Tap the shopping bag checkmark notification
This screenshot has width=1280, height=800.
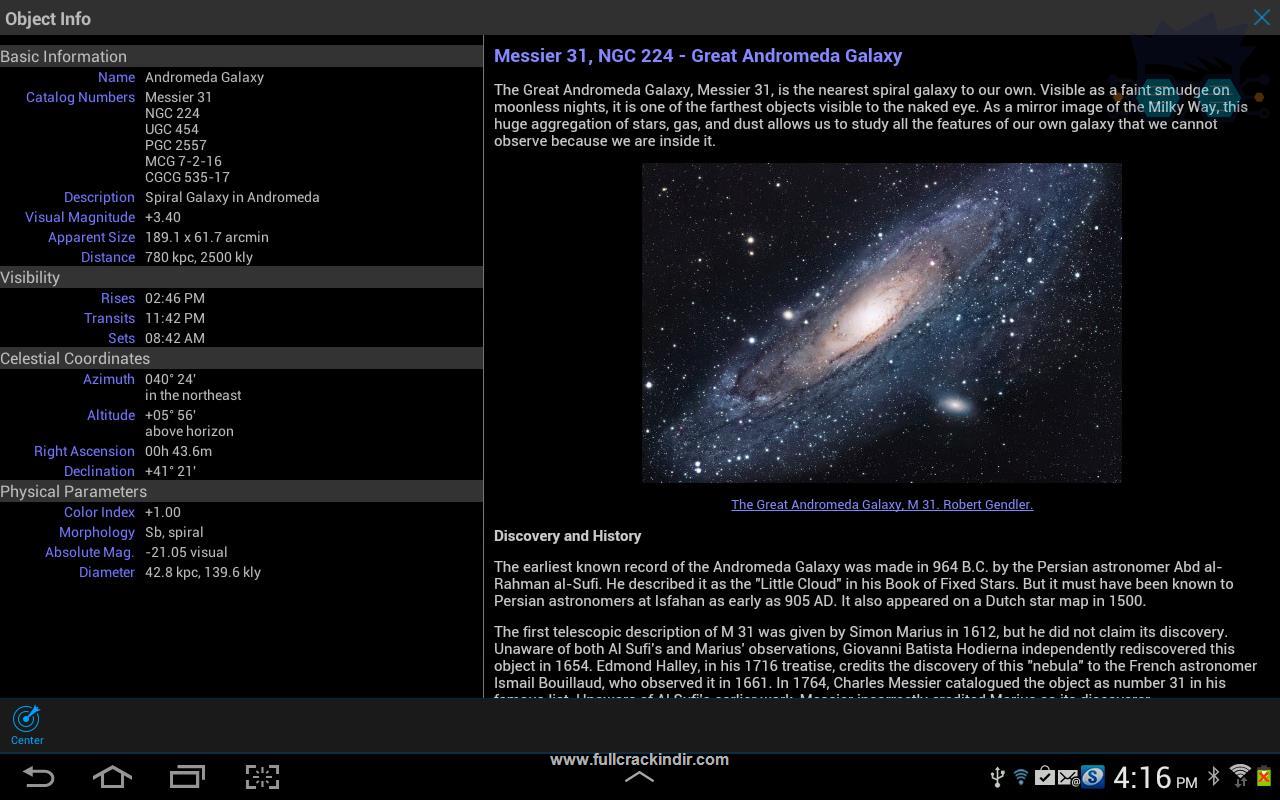click(x=1044, y=777)
